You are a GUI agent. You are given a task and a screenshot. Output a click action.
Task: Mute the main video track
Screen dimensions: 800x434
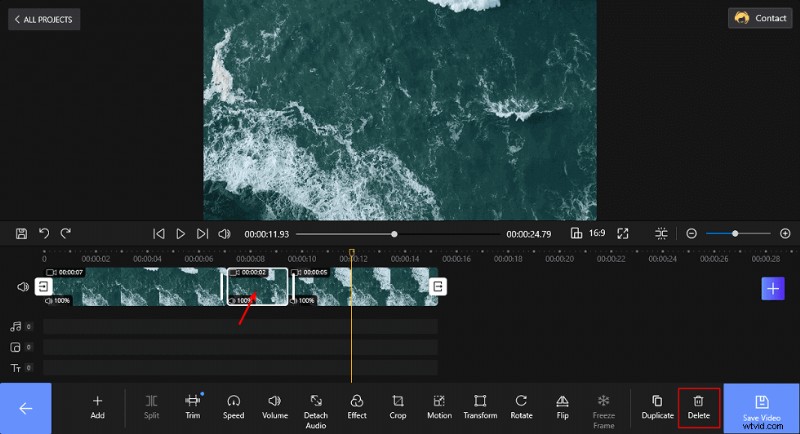pos(23,287)
